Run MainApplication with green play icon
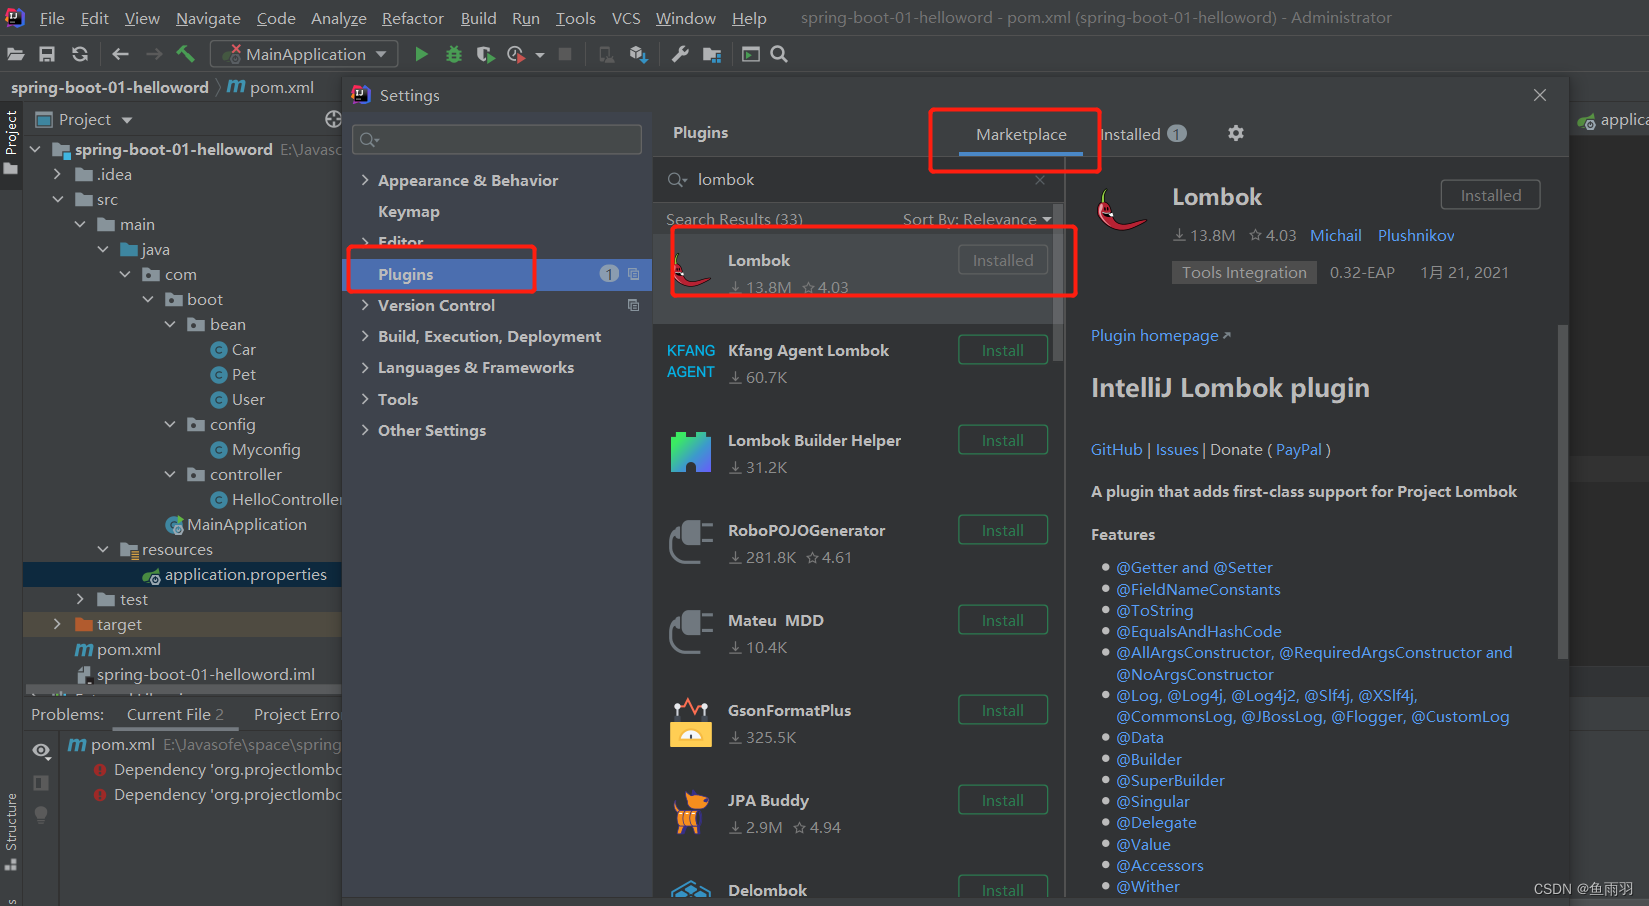This screenshot has width=1649, height=906. (421, 54)
